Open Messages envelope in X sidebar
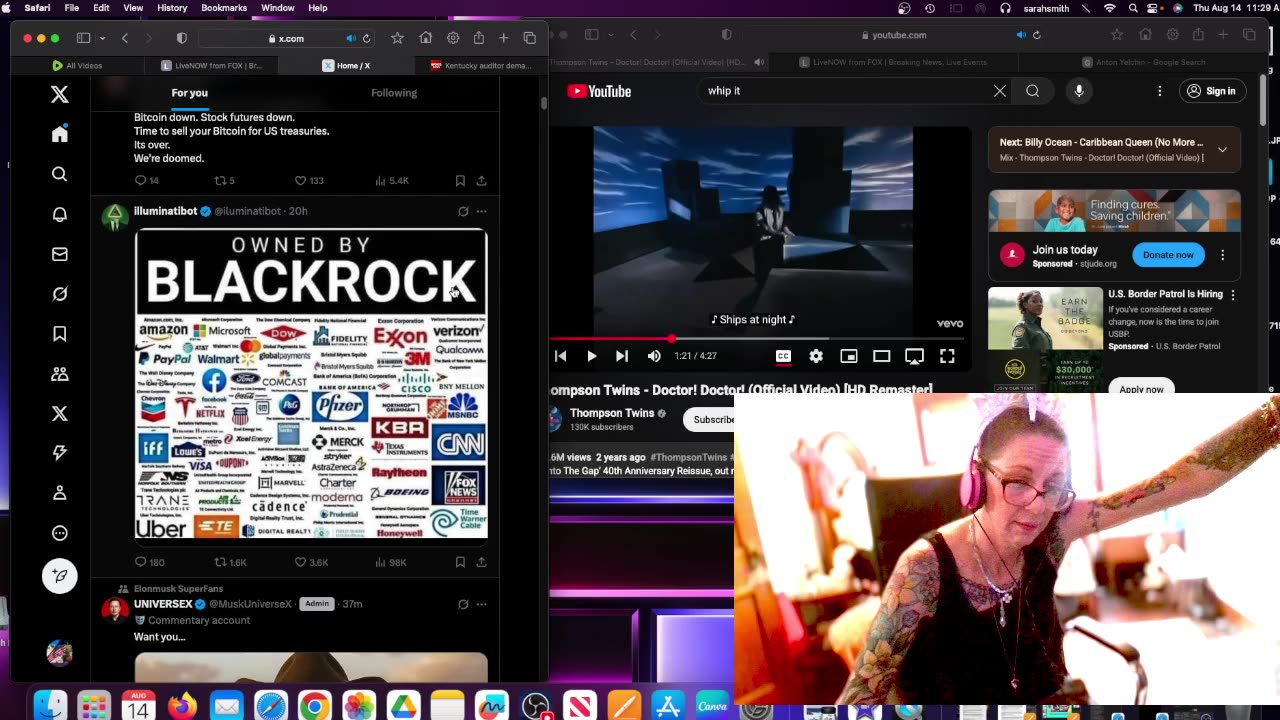Viewport: 1280px width, 720px height. (x=60, y=254)
